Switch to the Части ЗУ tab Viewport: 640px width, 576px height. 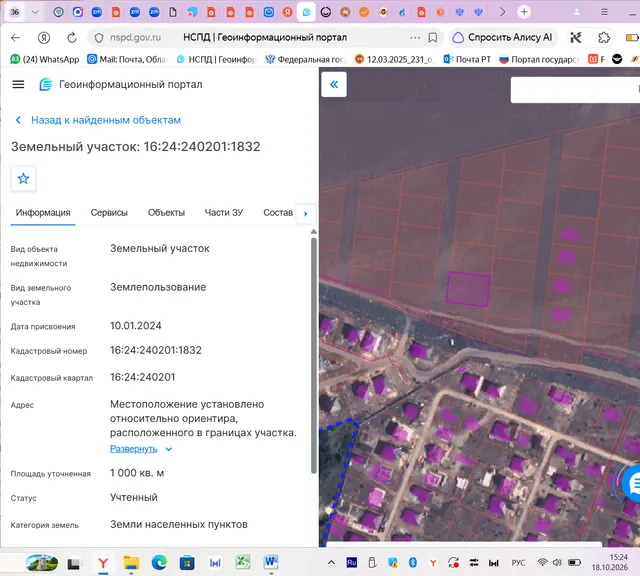tap(224, 213)
